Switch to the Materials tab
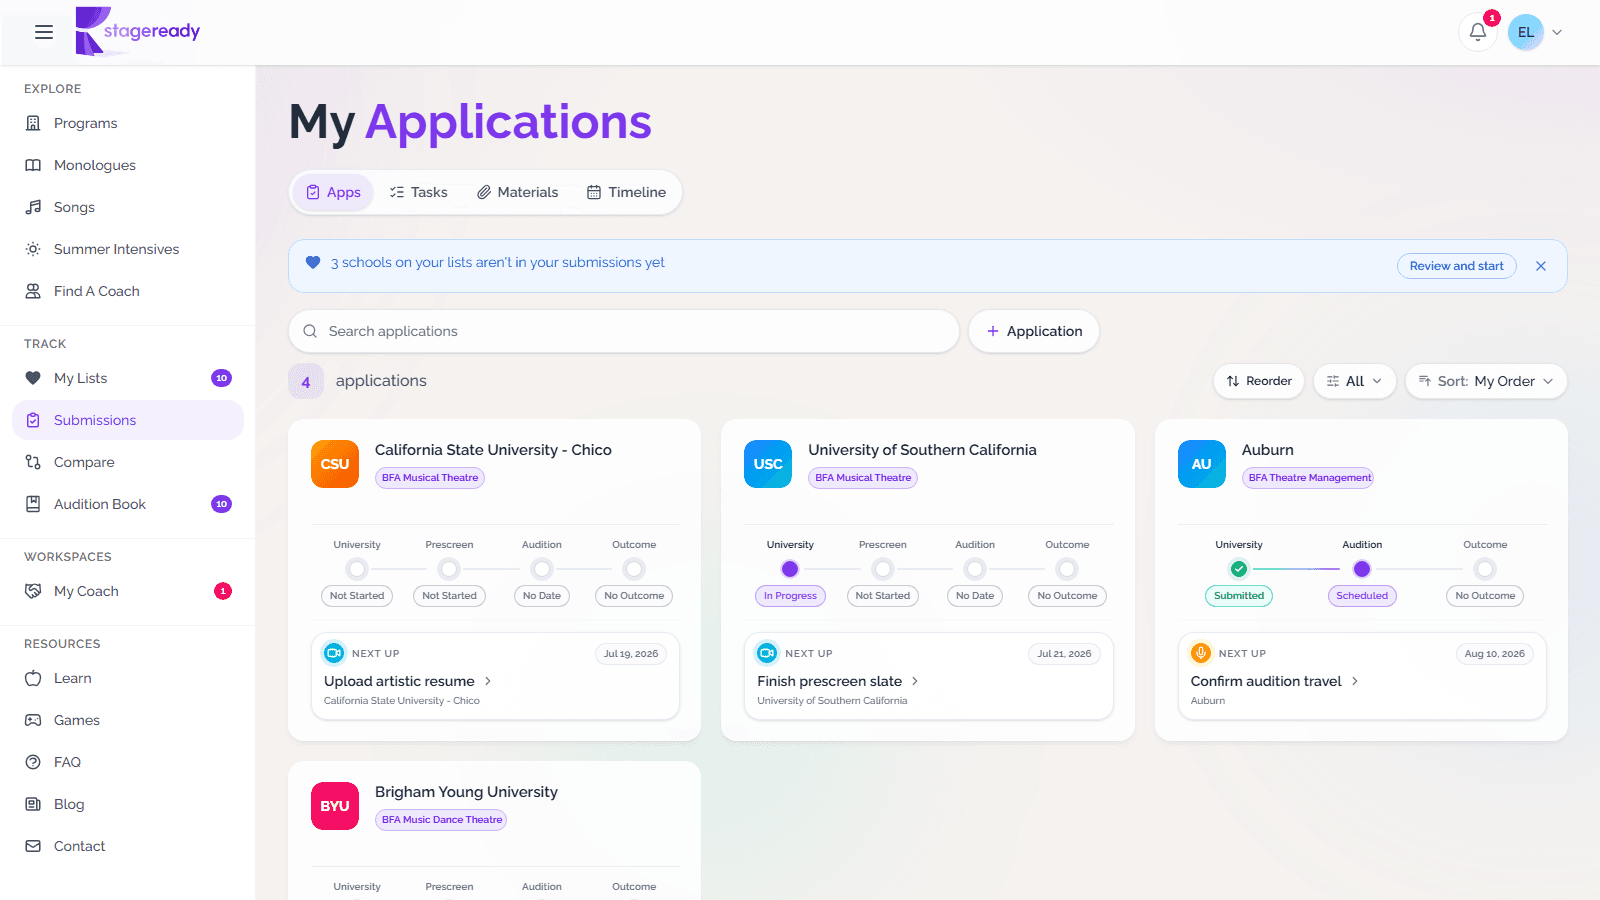 pyautogui.click(x=517, y=192)
